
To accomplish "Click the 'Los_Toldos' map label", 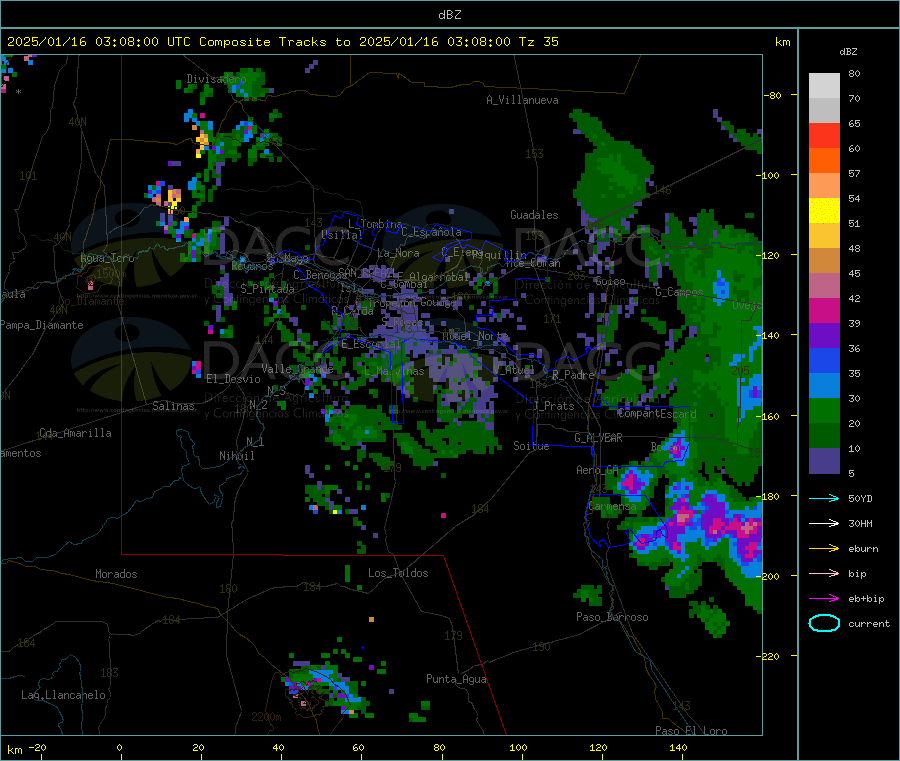I will (398, 573).
